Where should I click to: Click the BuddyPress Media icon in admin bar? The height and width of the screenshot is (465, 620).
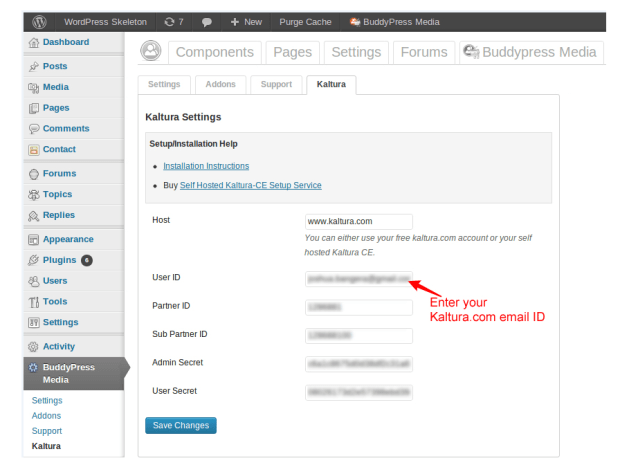[355, 22]
